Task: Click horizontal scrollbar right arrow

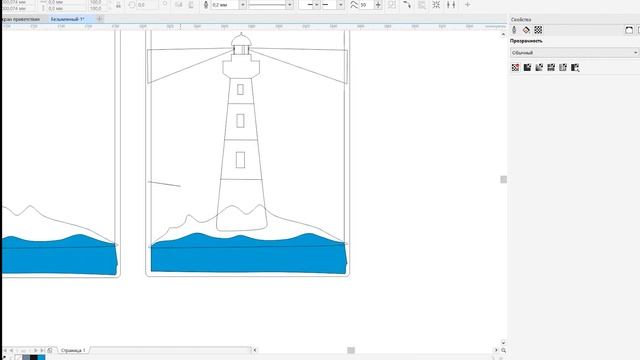Action: point(496,350)
